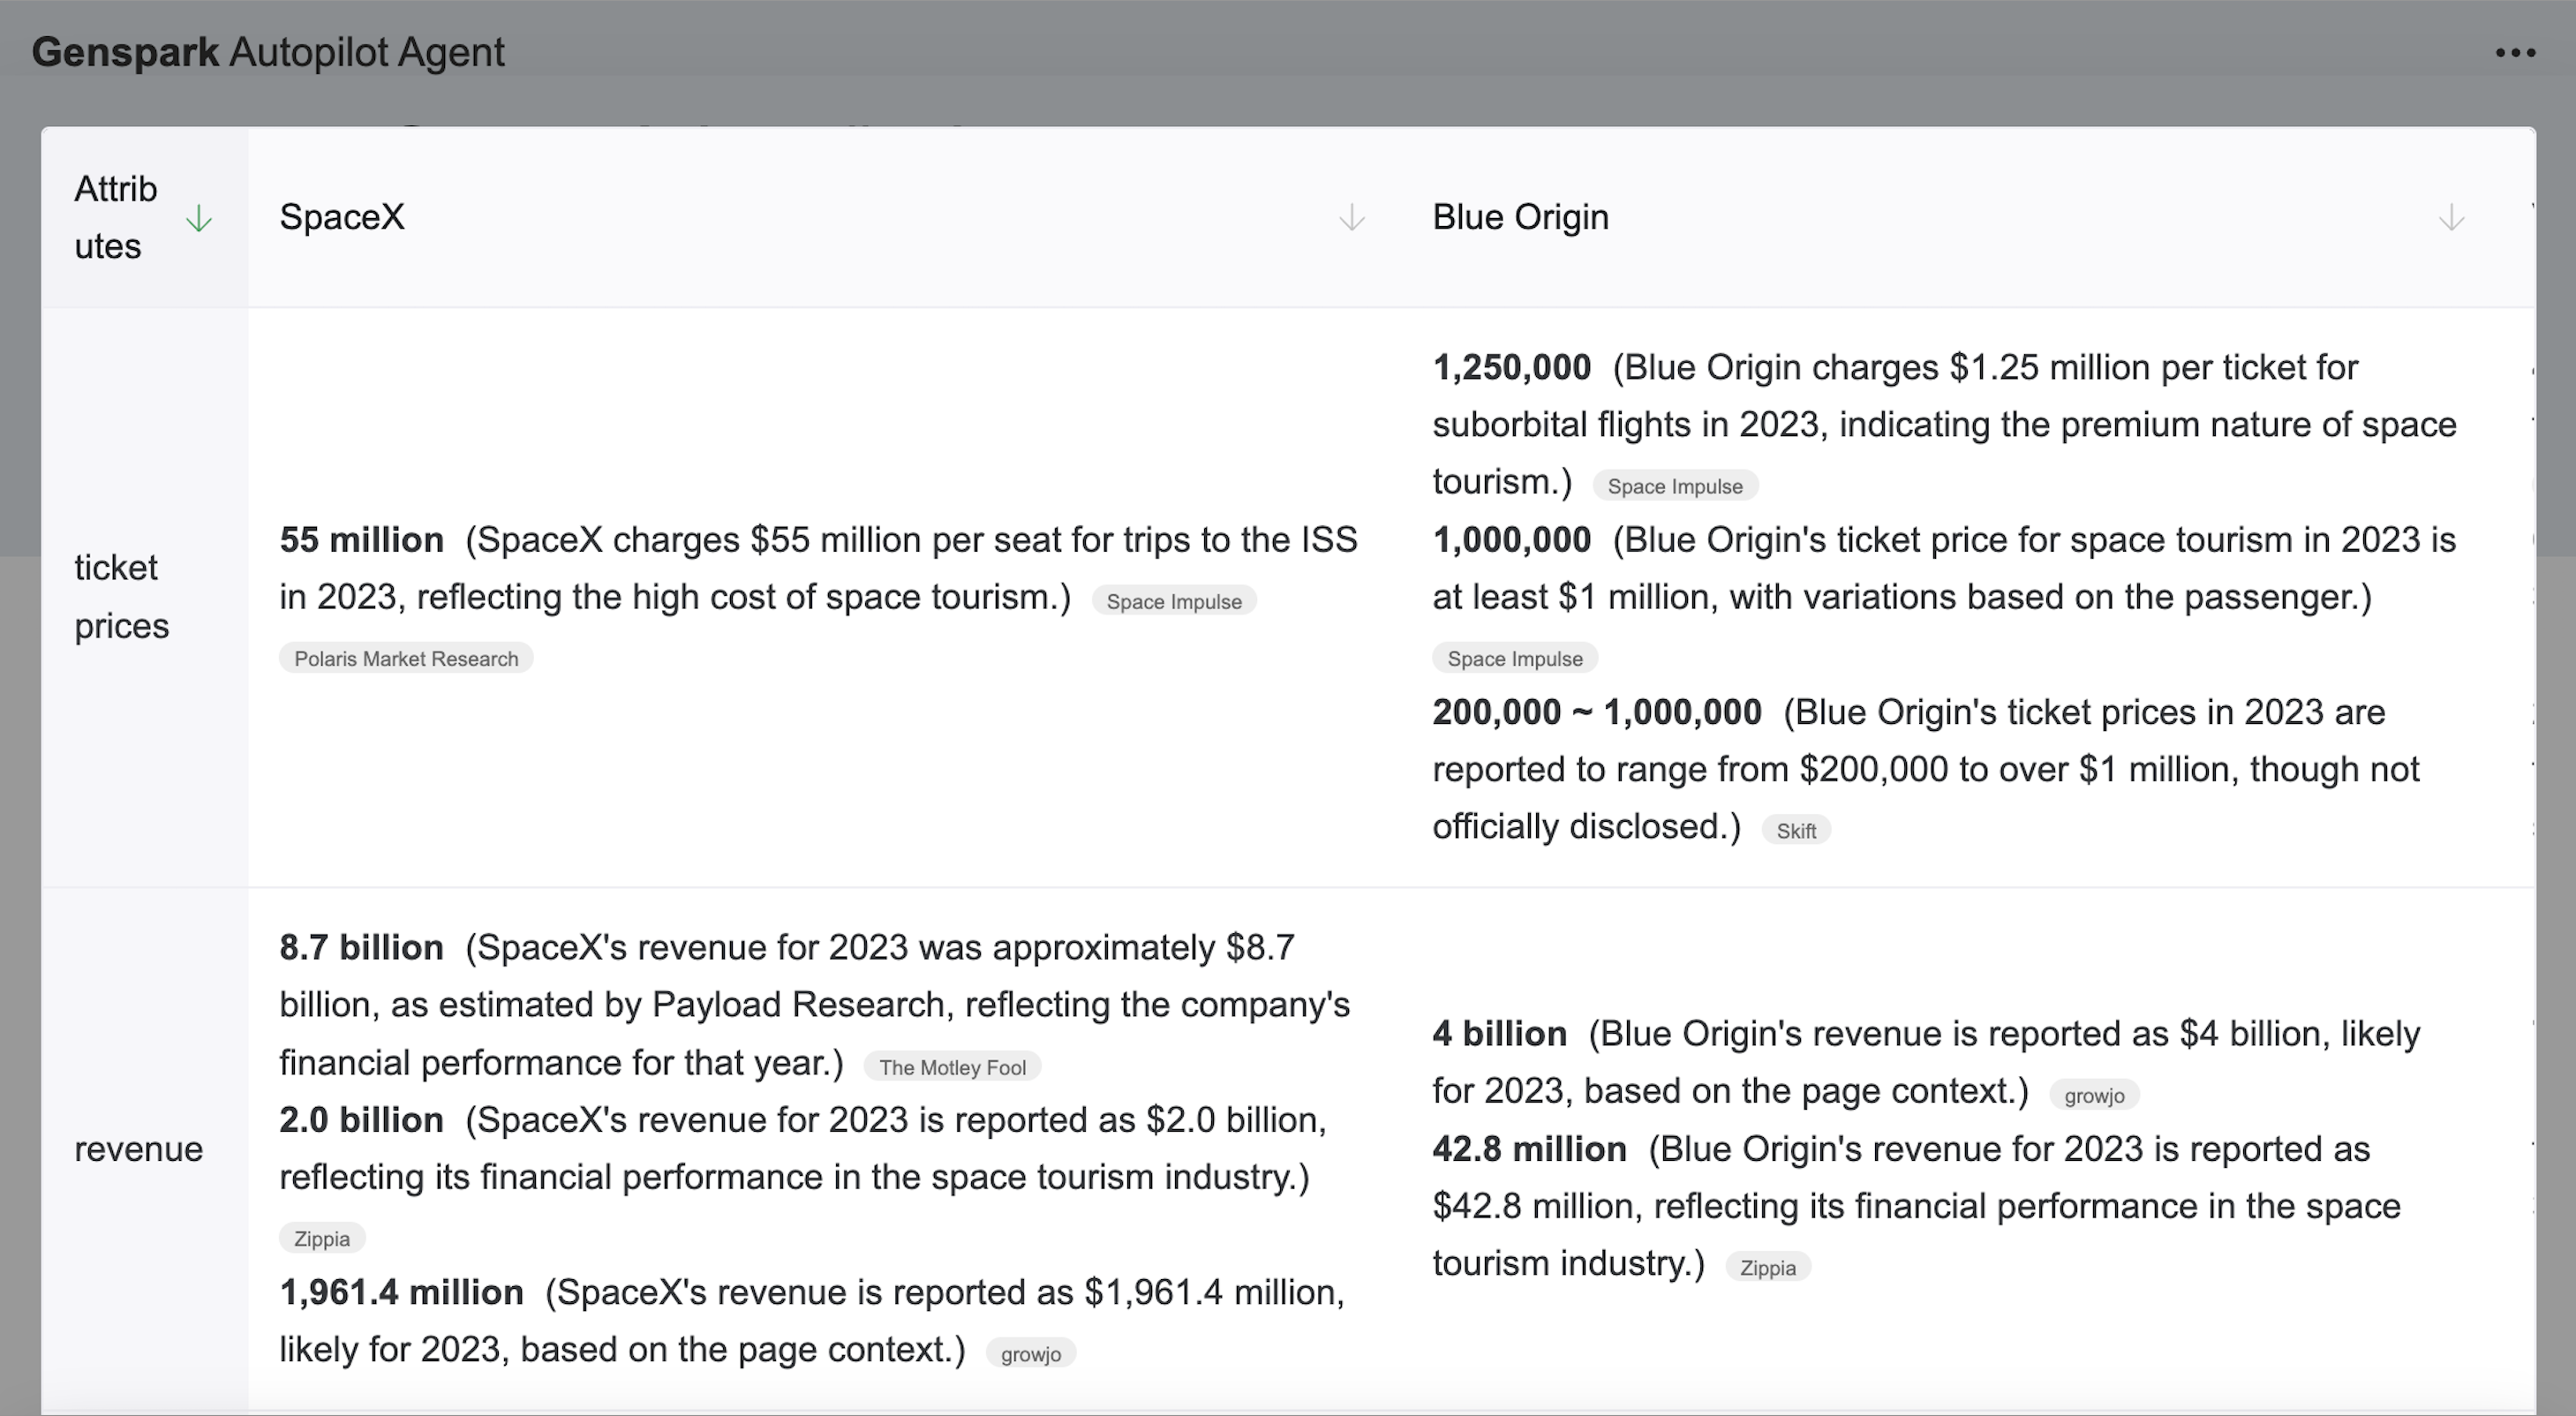Open the Space Impulse source tag under SpaceX
The width and height of the screenshot is (2576, 1416).
pos(1175,601)
